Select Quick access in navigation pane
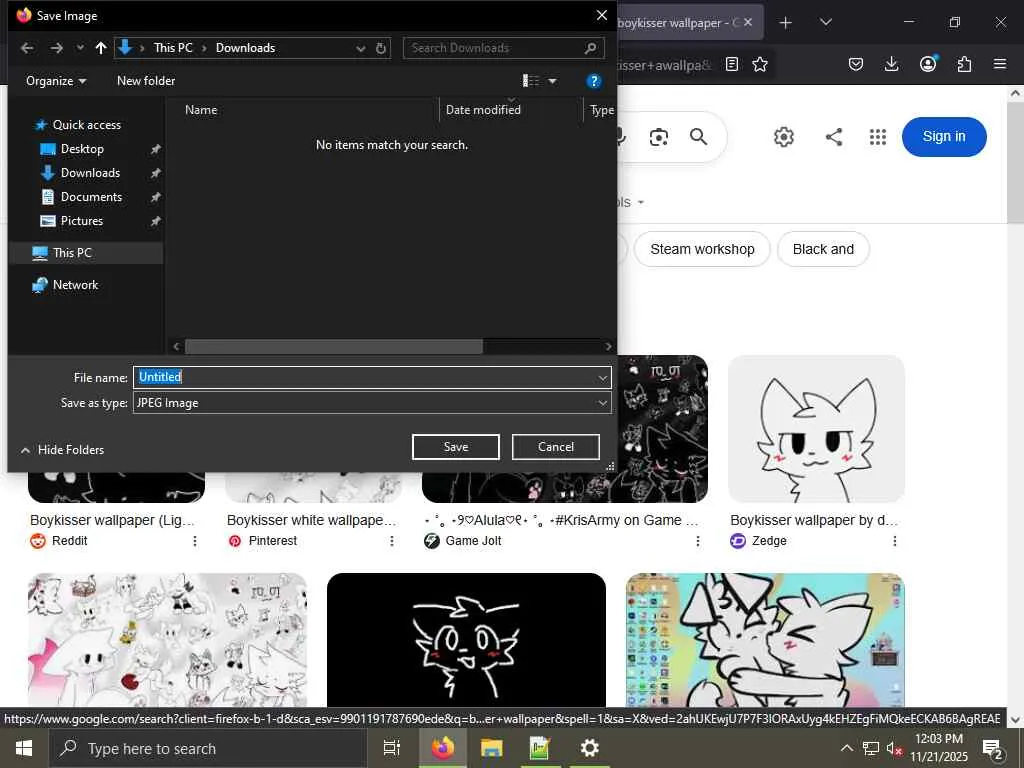Screen dimensions: 1024x768 tap(78, 125)
